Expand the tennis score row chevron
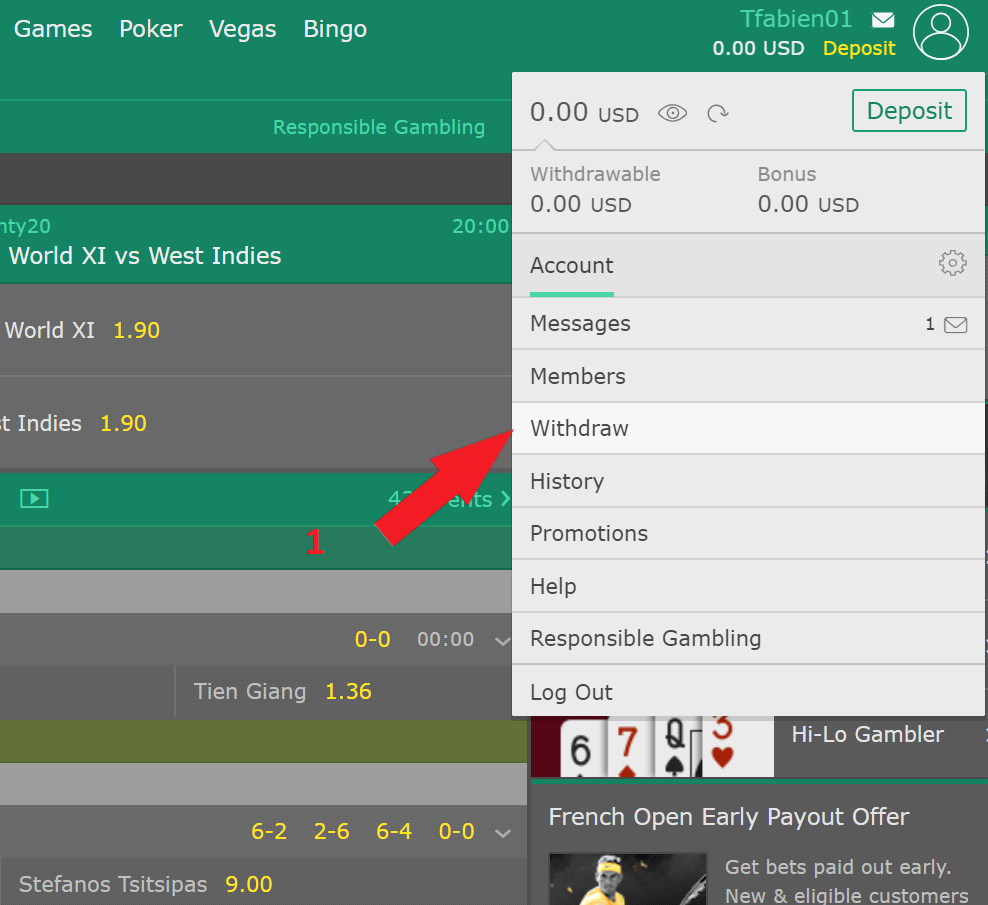988x905 pixels. 502,833
